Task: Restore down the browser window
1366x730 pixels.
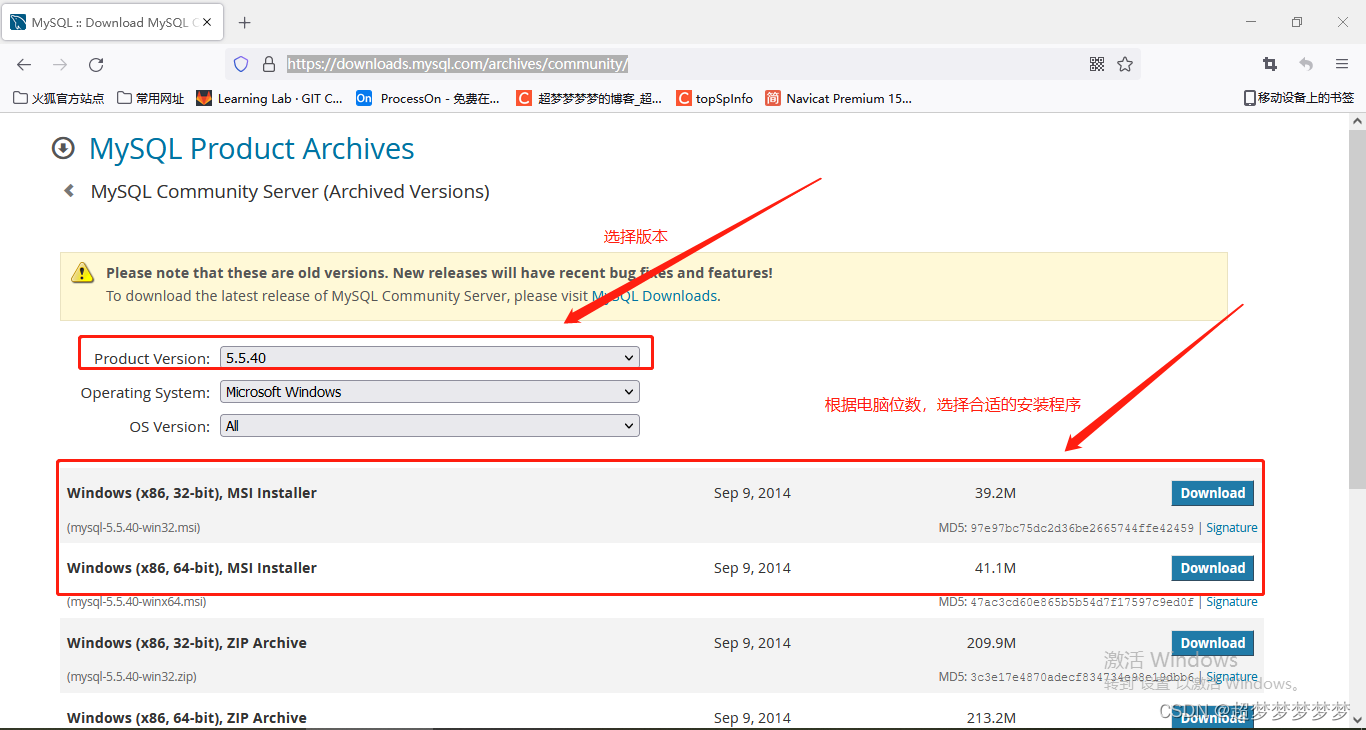Action: click(x=1296, y=22)
